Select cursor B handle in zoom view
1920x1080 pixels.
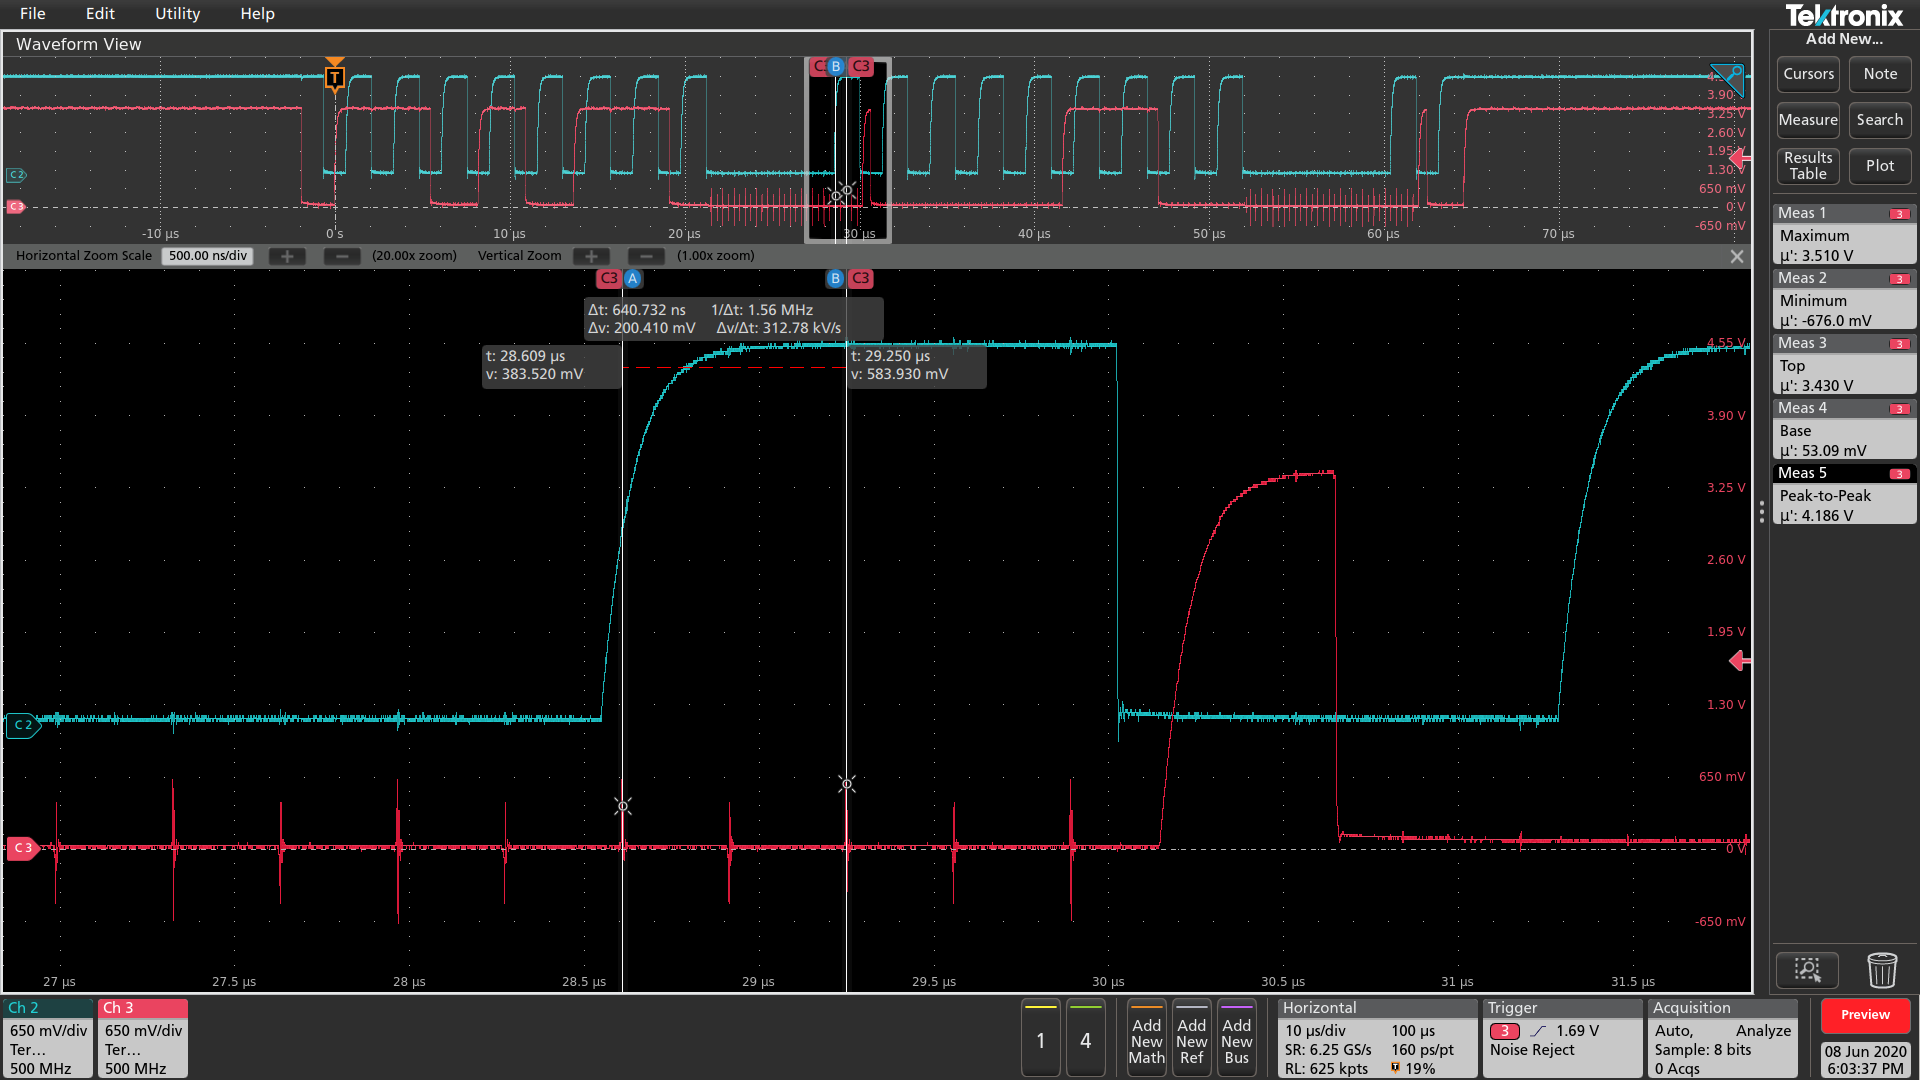click(835, 279)
